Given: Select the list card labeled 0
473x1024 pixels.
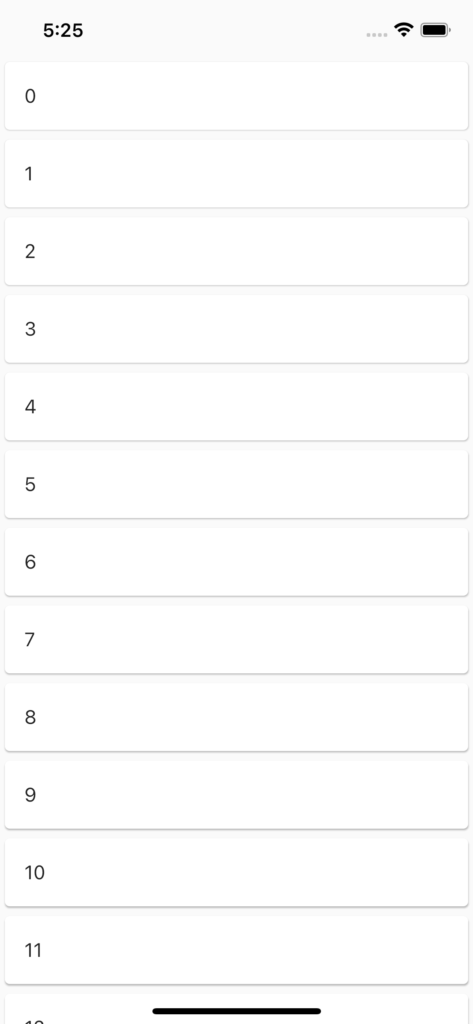Looking at the screenshot, I should [x=236, y=96].
